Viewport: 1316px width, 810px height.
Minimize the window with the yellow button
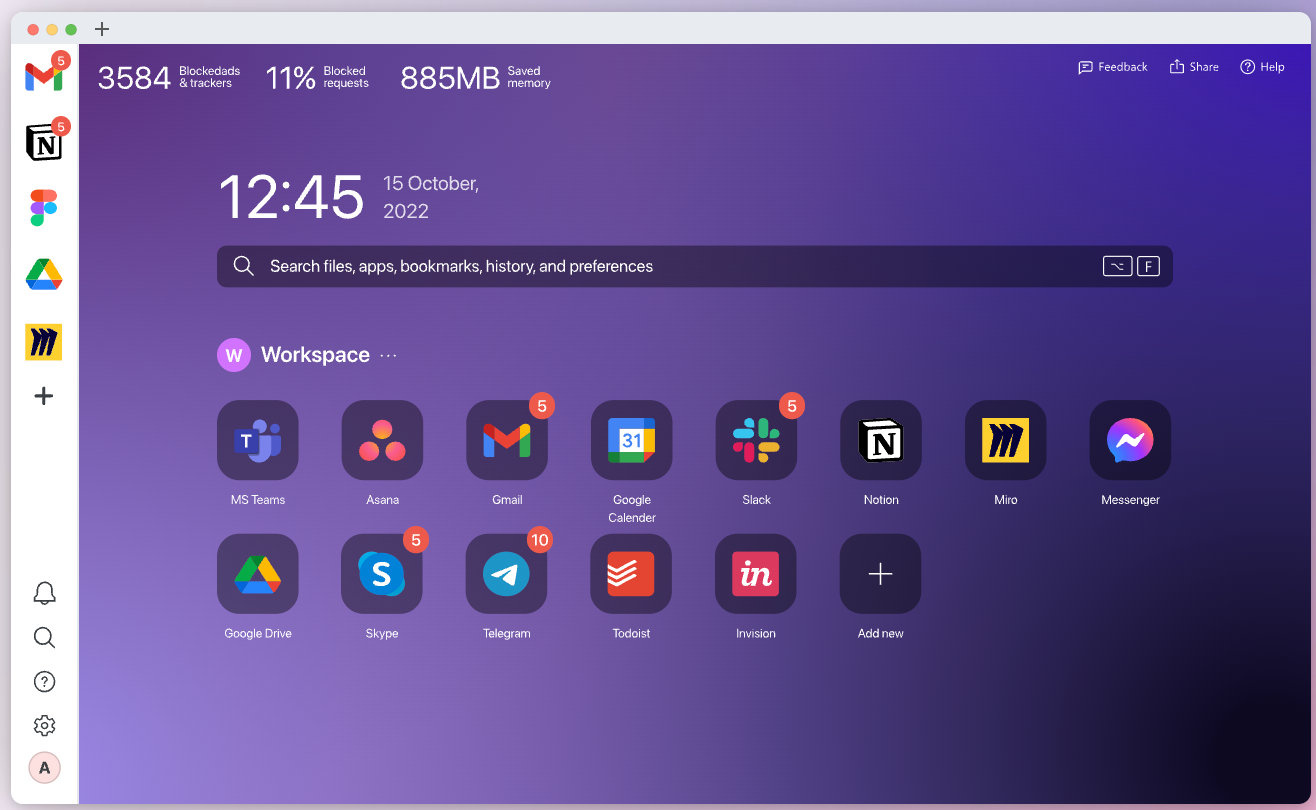pos(52,29)
